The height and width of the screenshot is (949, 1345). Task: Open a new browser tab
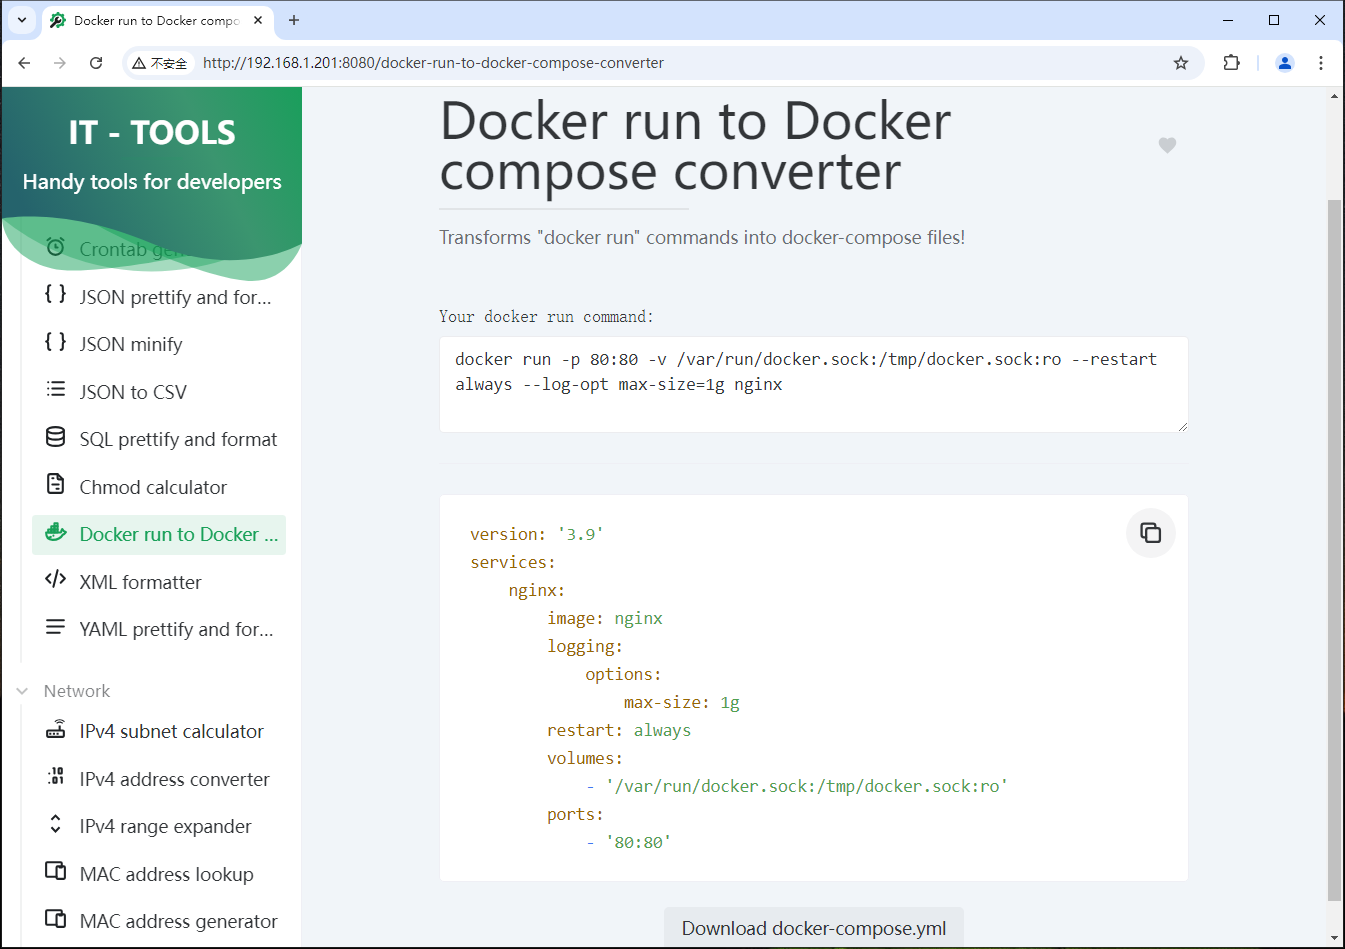[x=294, y=20]
